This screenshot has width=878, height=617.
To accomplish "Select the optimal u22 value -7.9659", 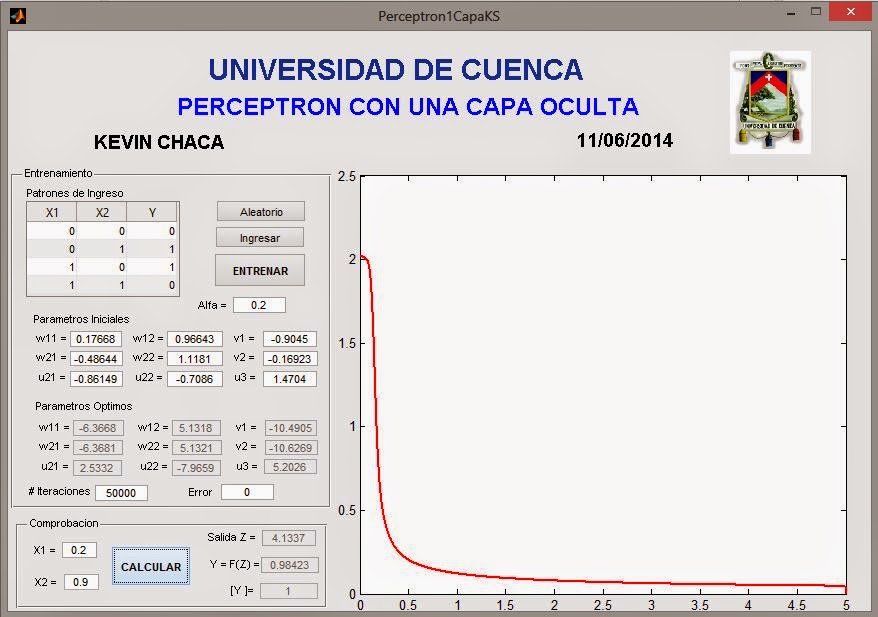I will (196, 468).
